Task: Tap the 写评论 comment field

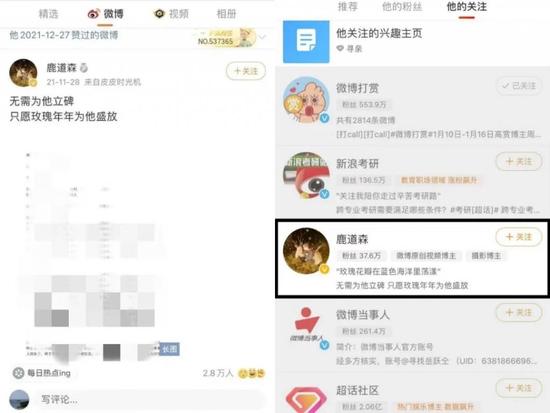Action: click(150, 399)
